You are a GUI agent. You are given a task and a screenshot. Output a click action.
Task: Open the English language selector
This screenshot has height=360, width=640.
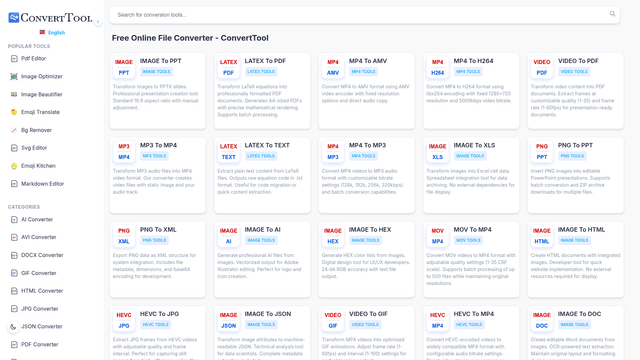[x=52, y=32]
